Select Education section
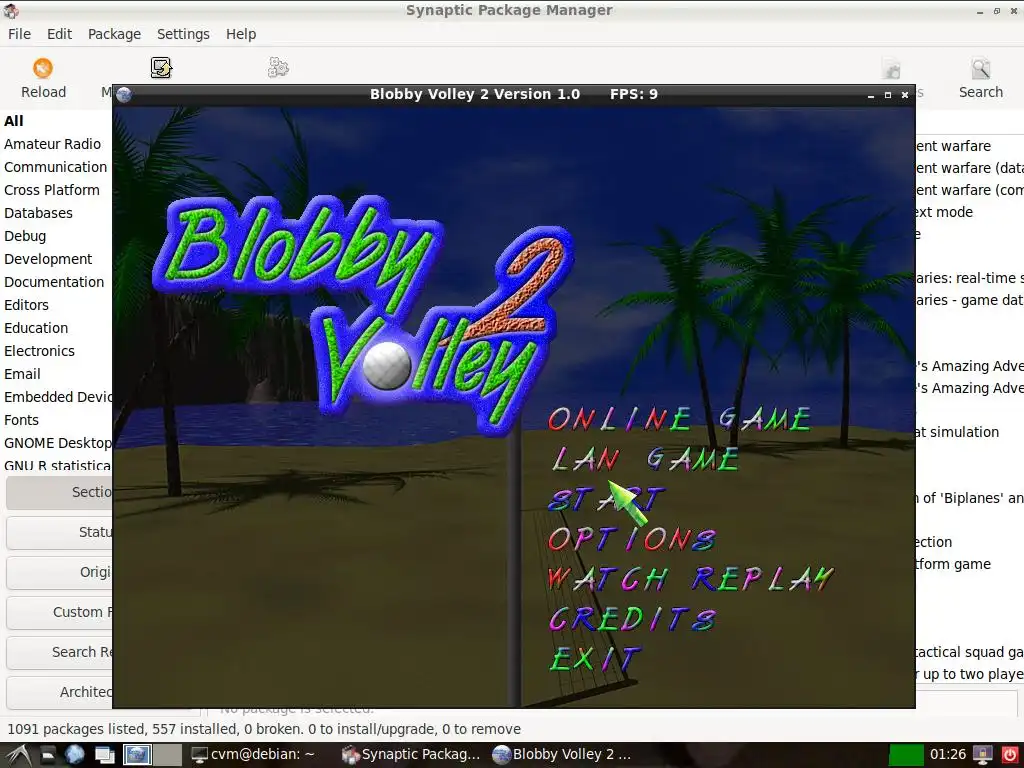This screenshot has height=768, width=1024. coord(36,328)
